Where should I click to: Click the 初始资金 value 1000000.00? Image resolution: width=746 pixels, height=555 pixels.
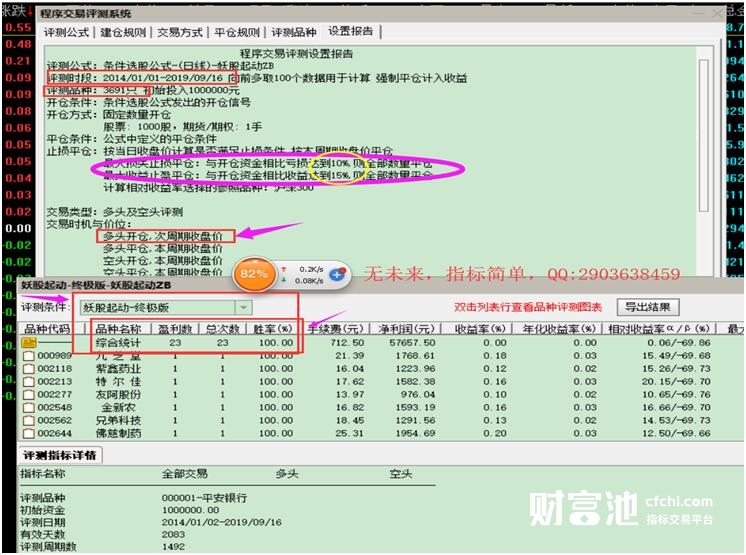tap(190, 510)
